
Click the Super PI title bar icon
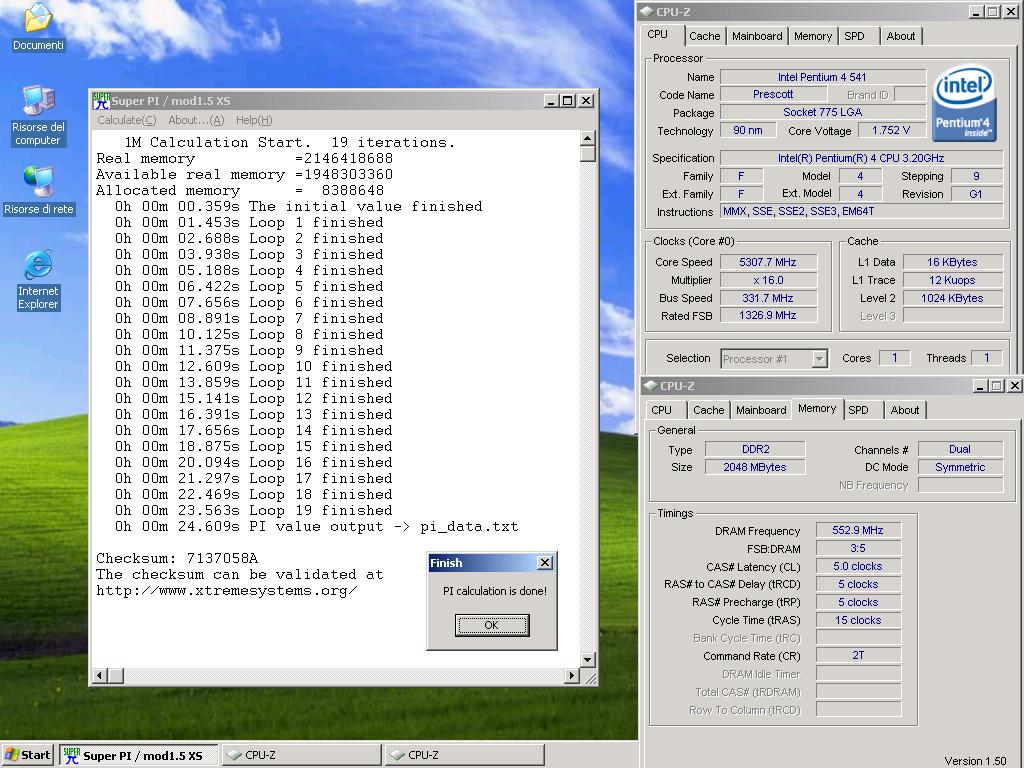101,101
